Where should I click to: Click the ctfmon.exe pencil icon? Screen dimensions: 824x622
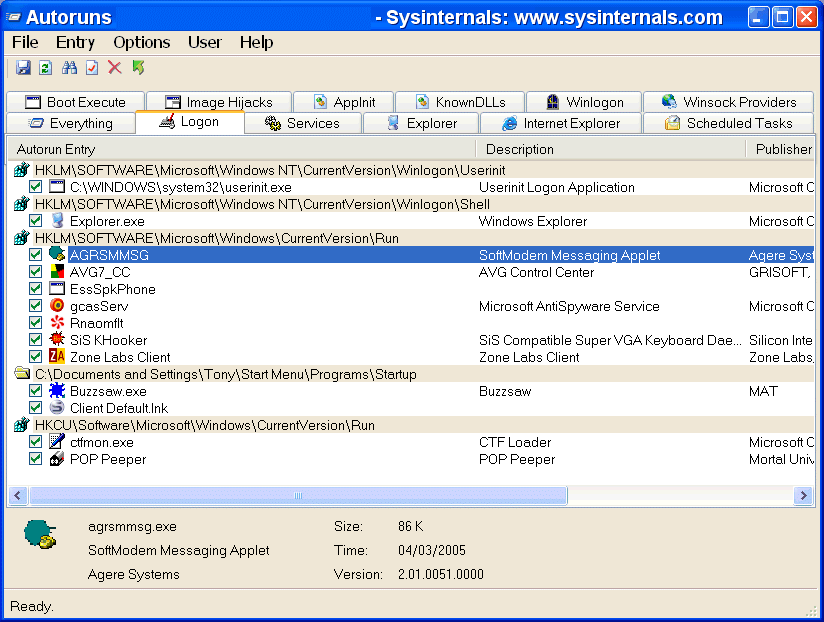click(x=57, y=441)
